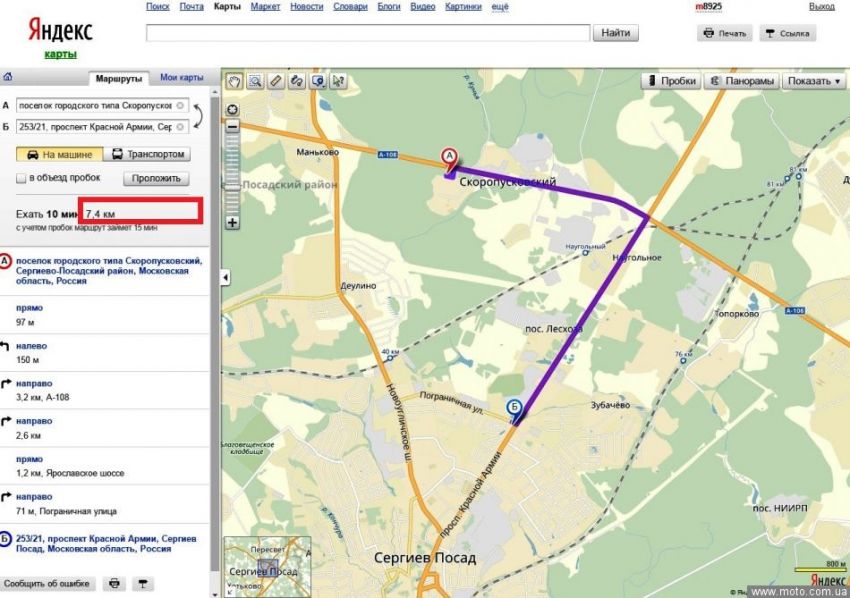Click the printer icon below route list

[x=114, y=584]
